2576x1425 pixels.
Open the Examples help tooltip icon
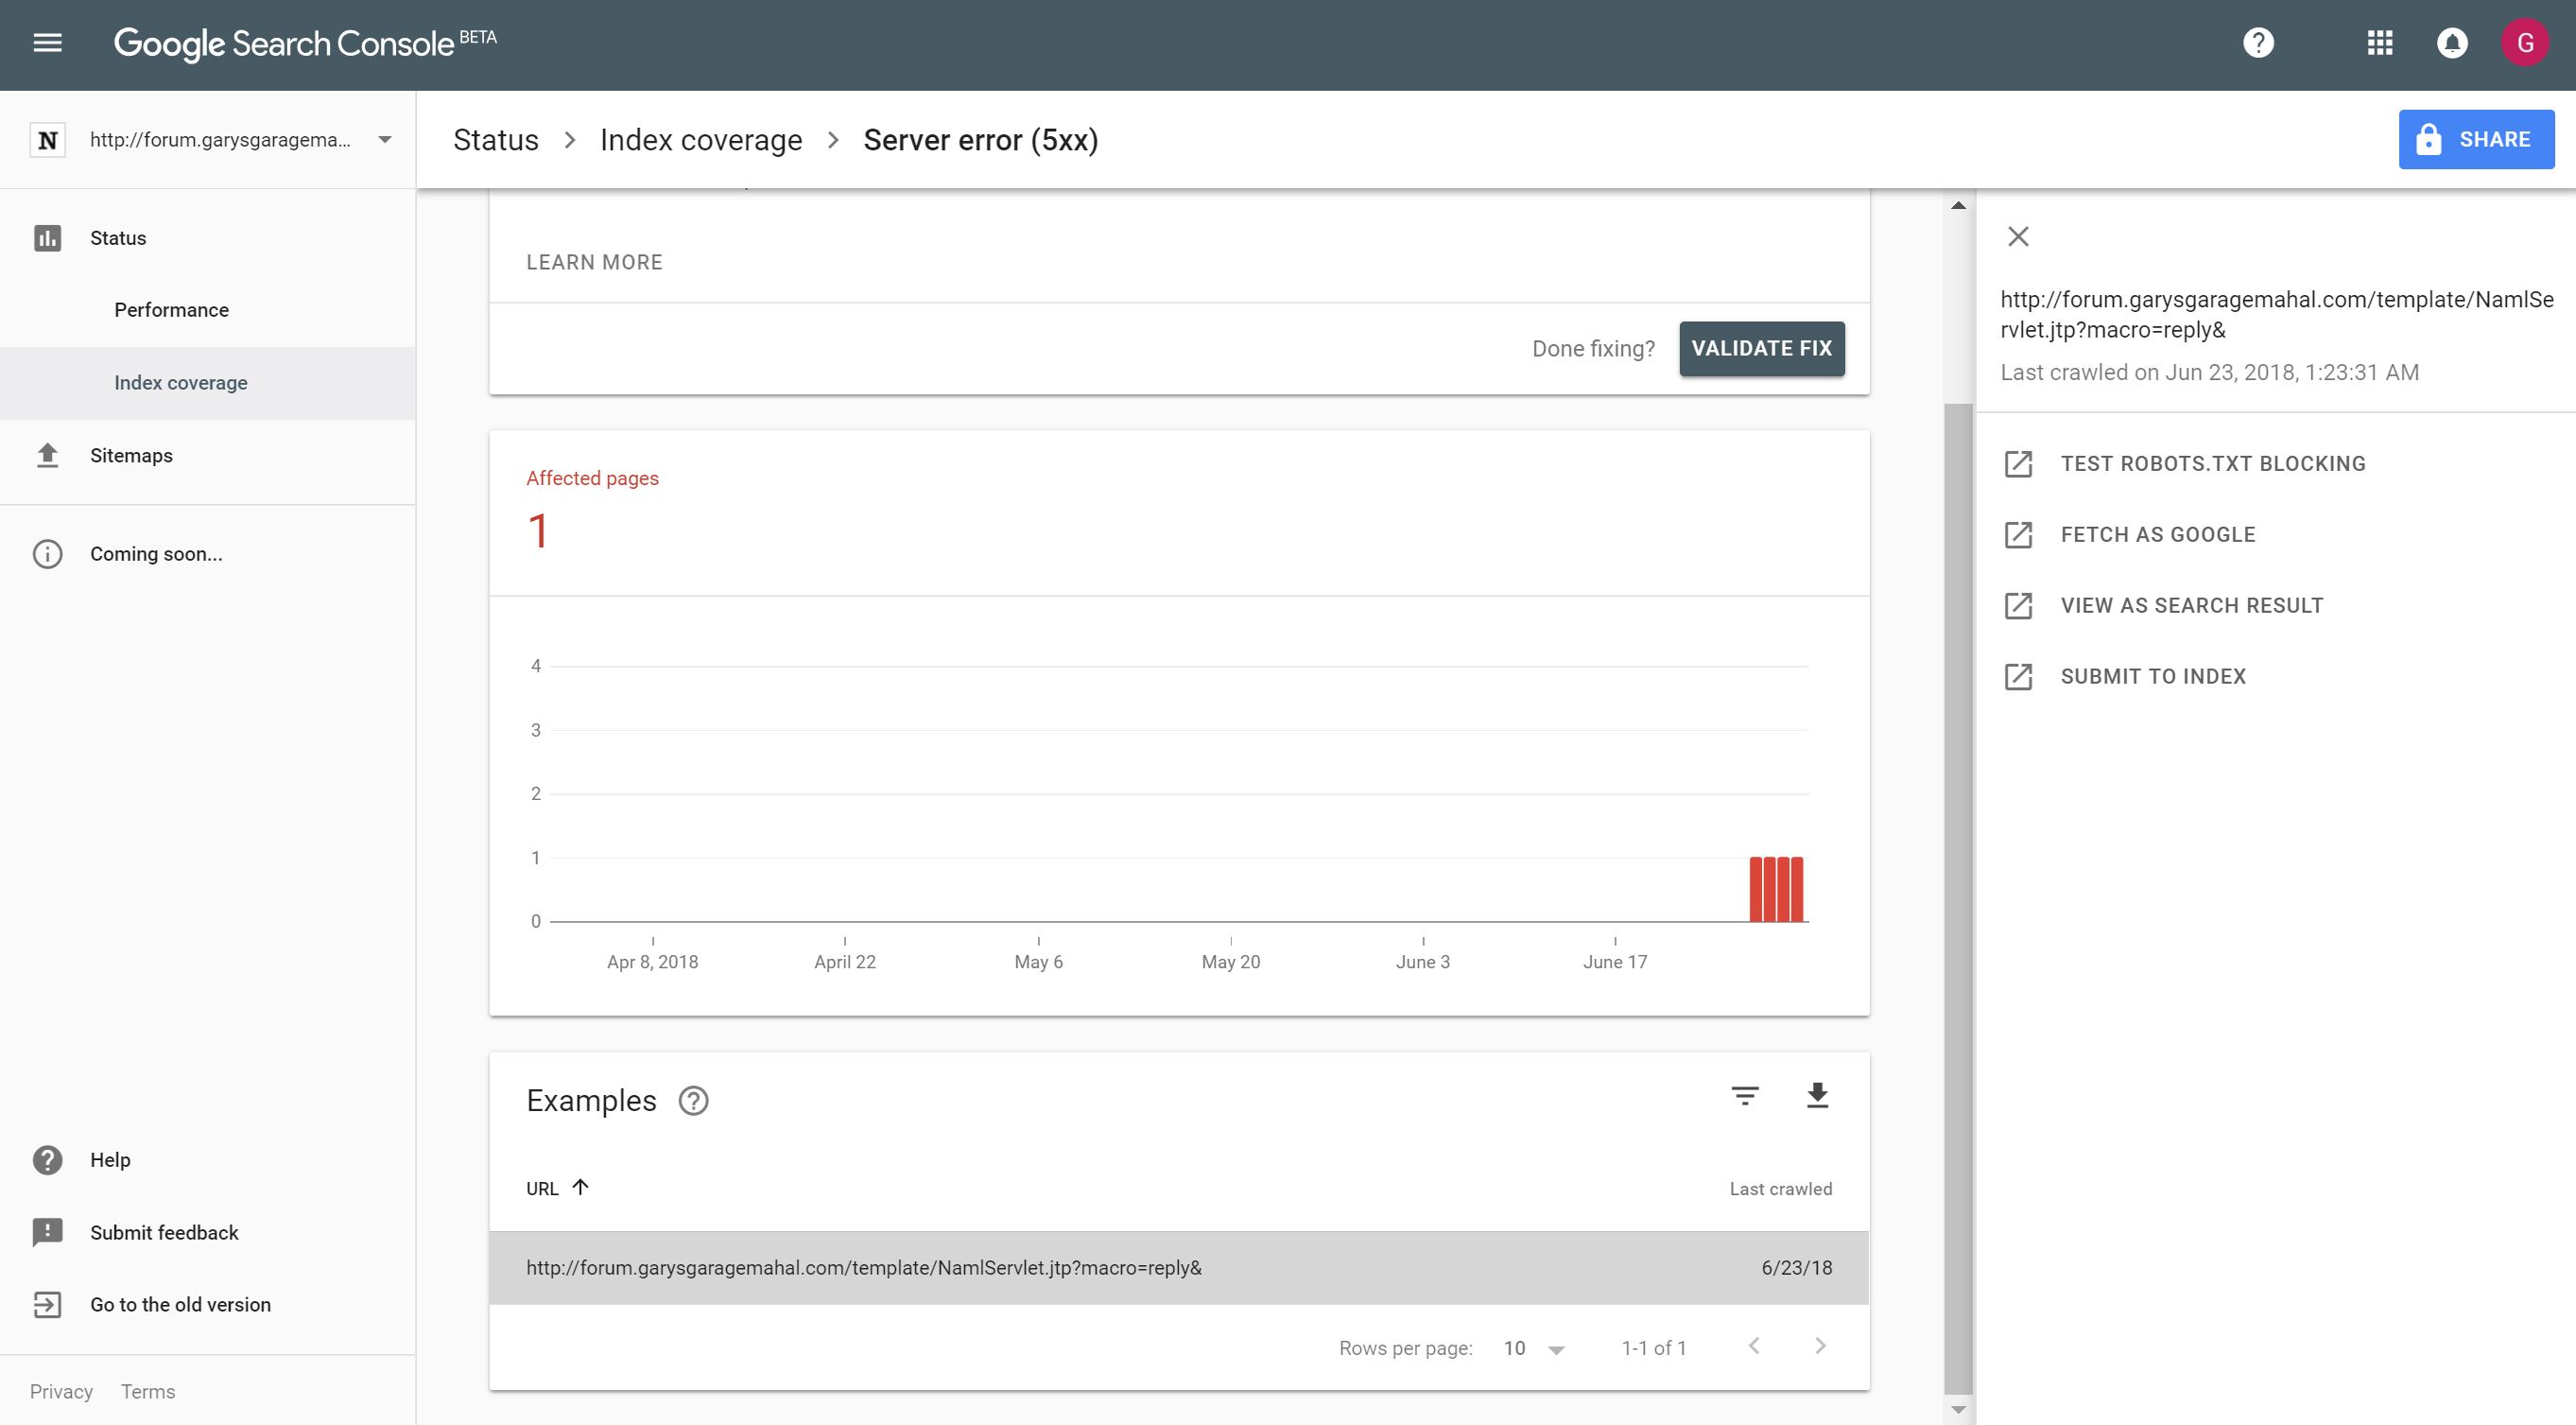point(693,1101)
